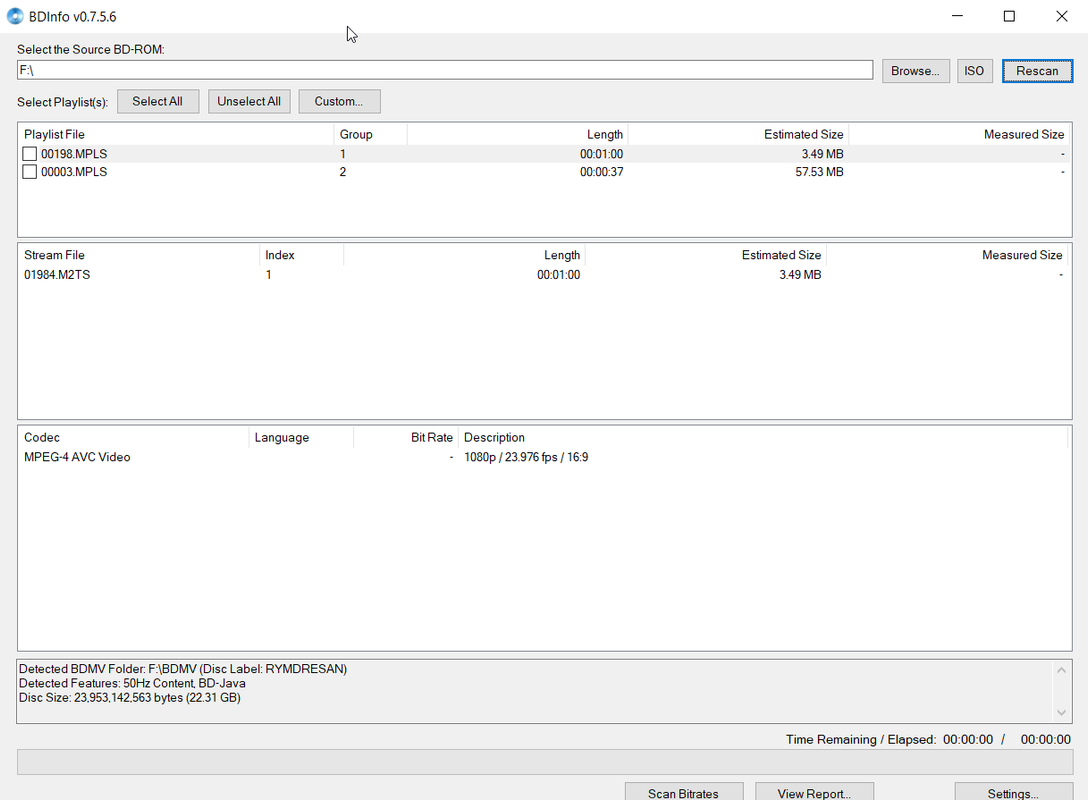The width and height of the screenshot is (1088, 800).
Task: Click the scan progress bar
Action: pos(545,762)
